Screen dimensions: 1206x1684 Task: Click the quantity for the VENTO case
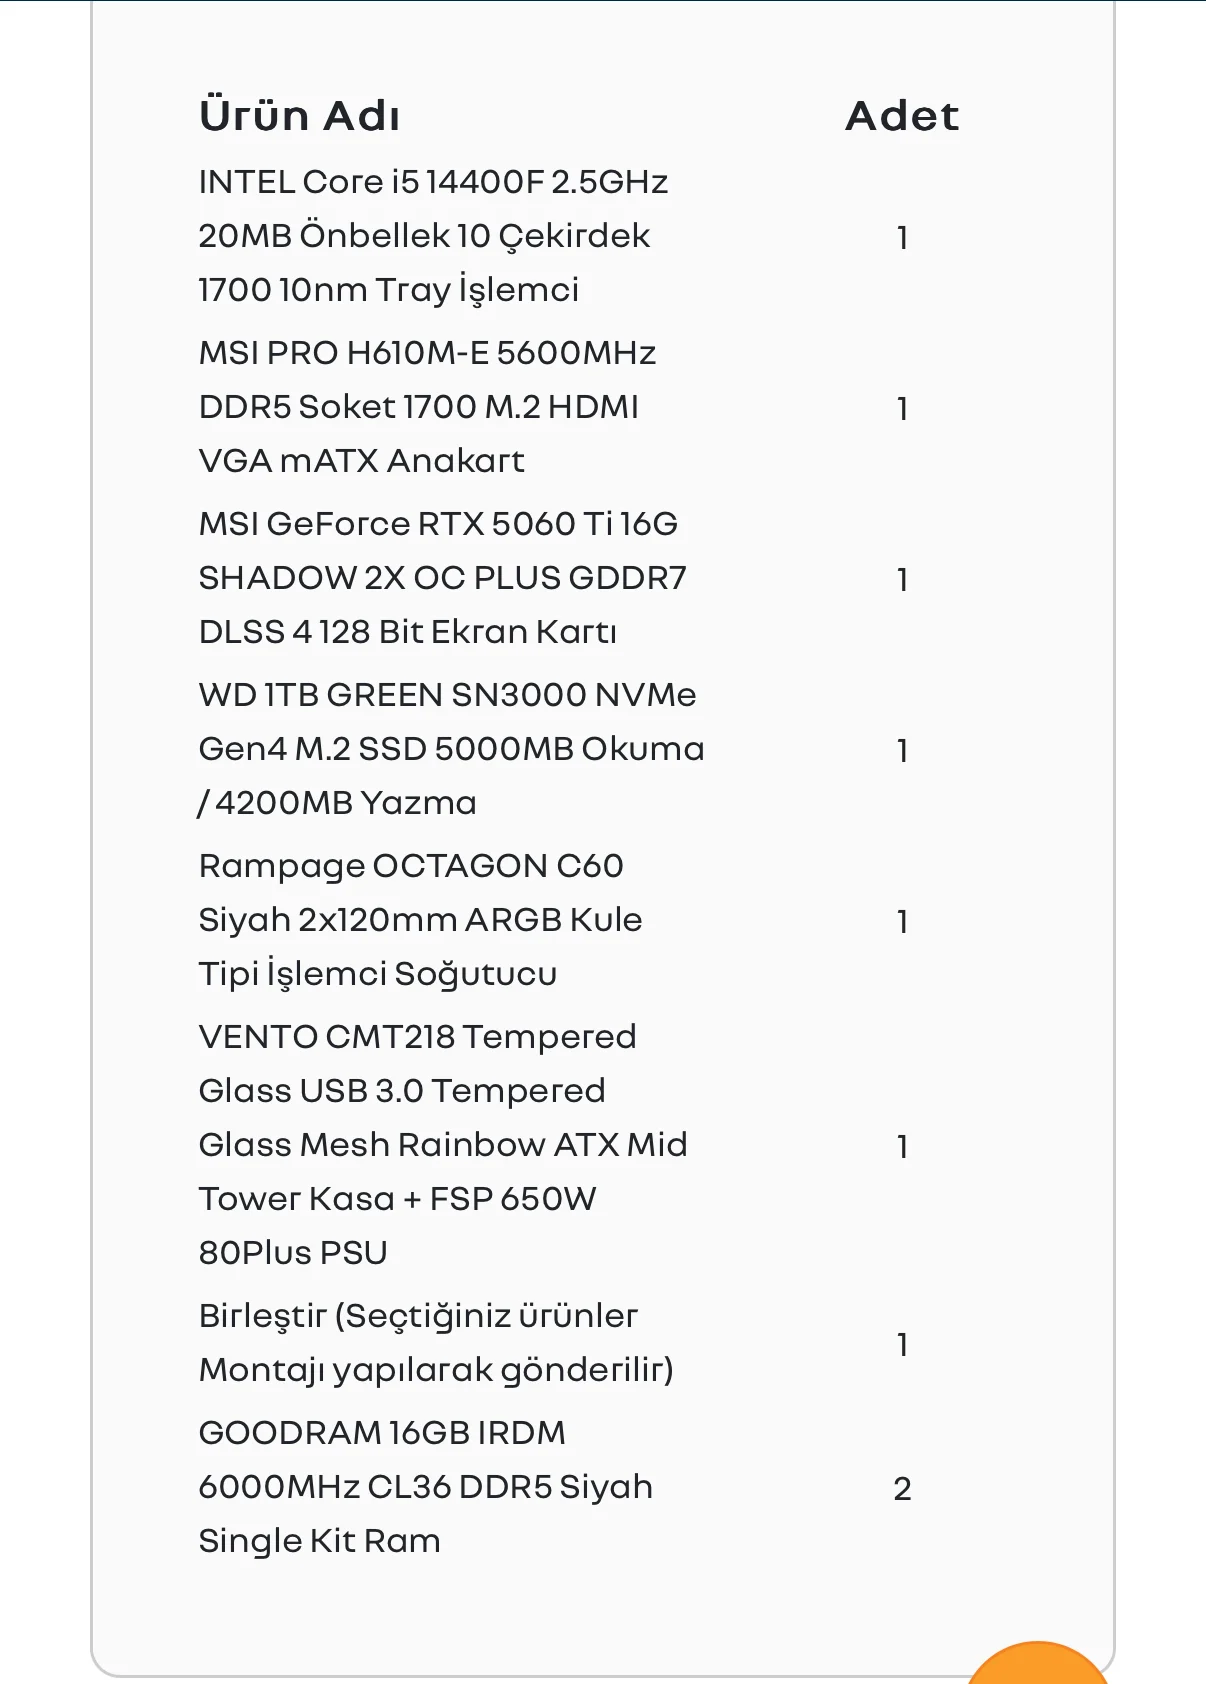click(x=902, y=1147)
